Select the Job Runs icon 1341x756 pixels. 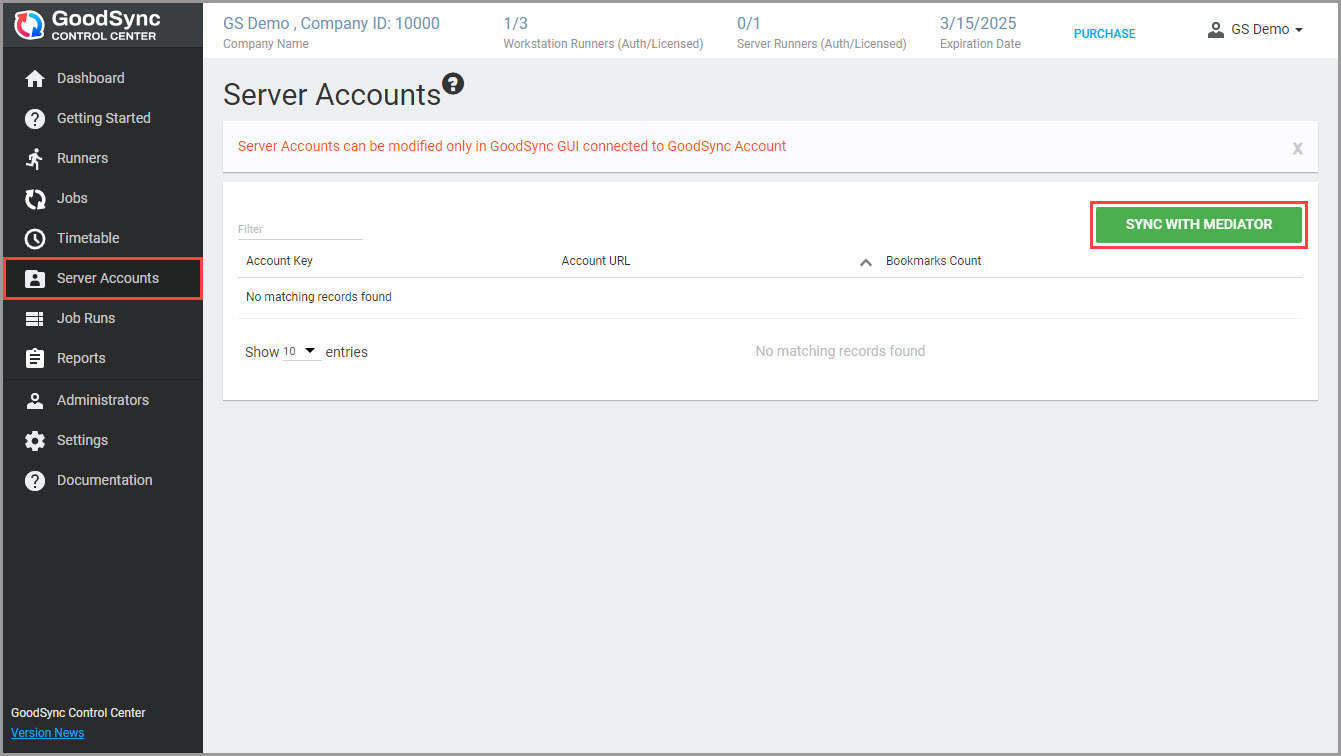(35, 318)
